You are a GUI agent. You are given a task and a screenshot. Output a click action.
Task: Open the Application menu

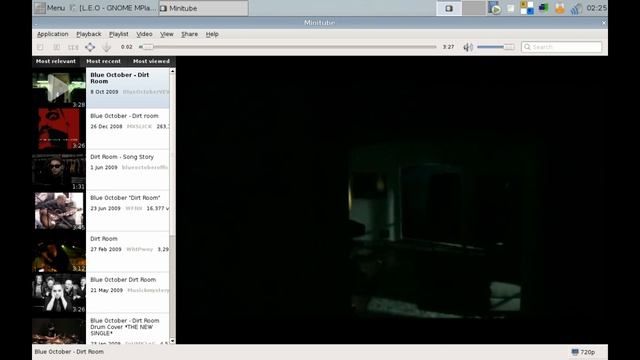53,34
